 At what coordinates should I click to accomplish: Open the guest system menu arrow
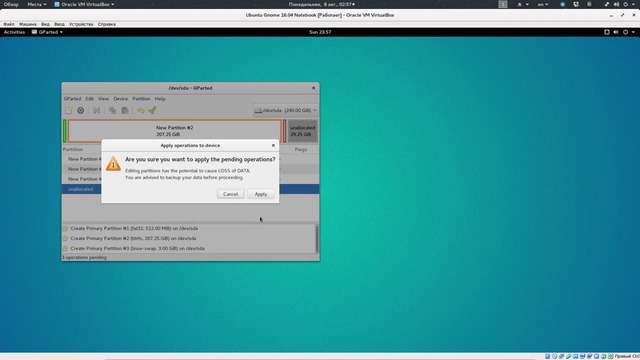[x=633, y=32]
